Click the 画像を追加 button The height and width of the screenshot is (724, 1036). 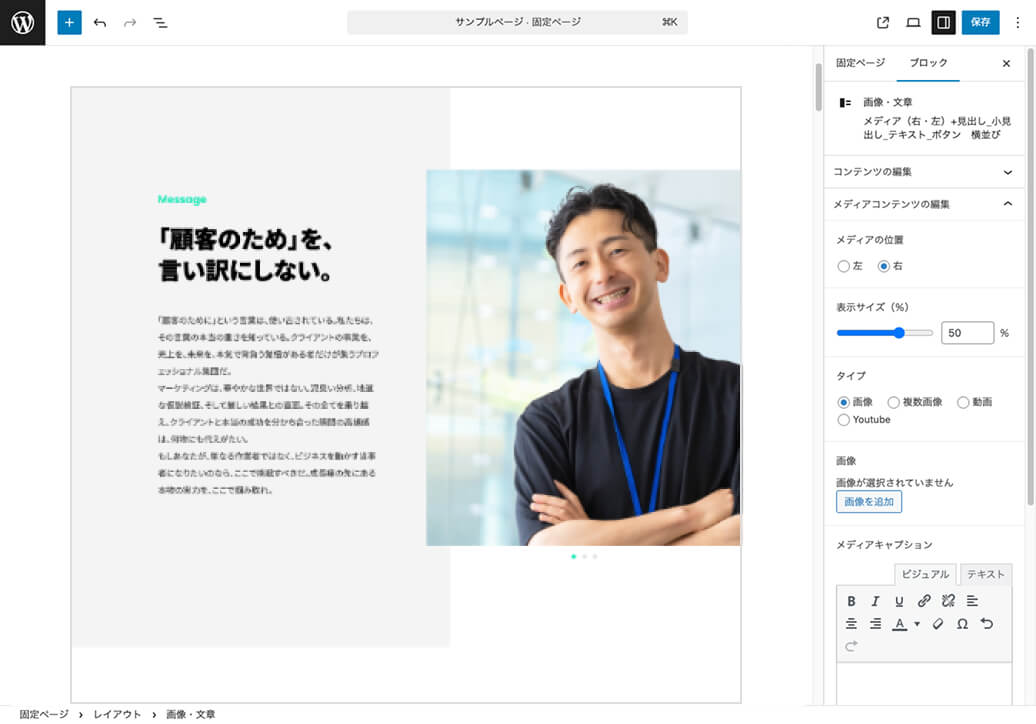coord(868,502)
